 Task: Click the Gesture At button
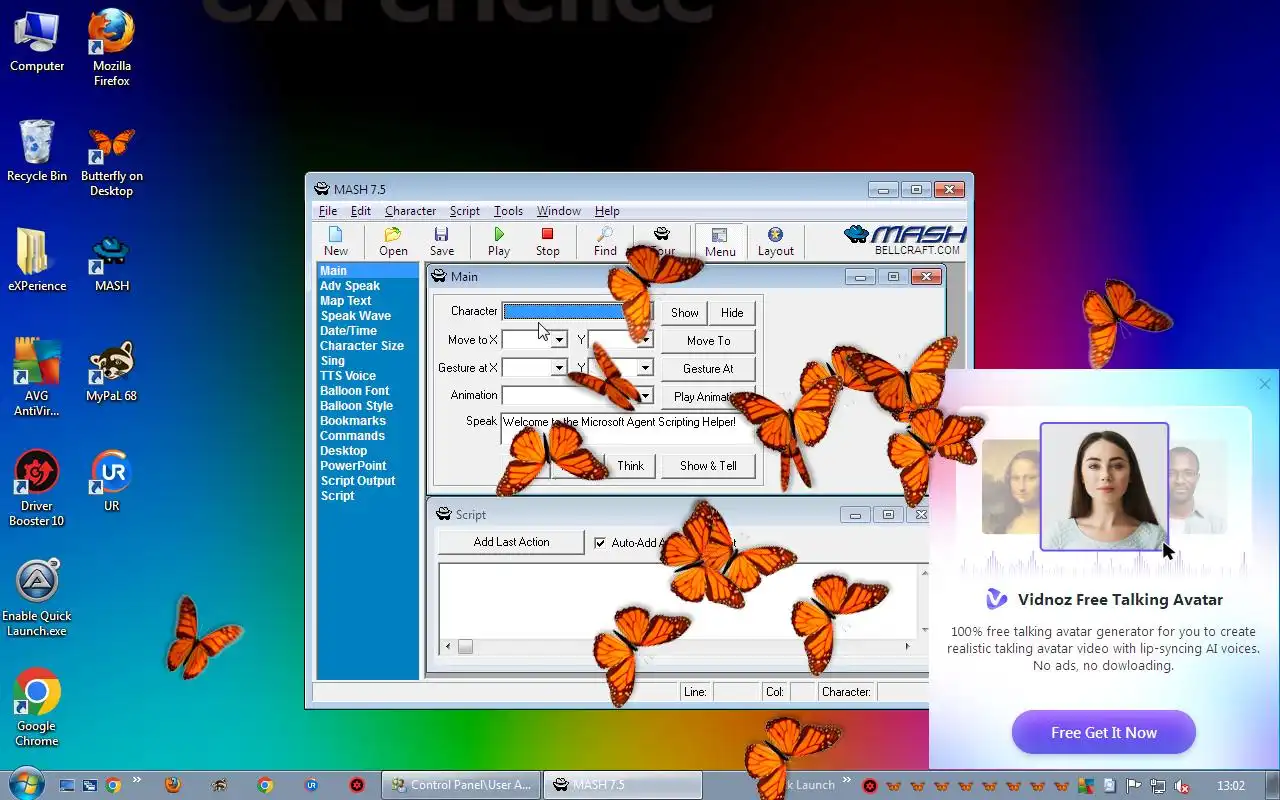point(708,369)
